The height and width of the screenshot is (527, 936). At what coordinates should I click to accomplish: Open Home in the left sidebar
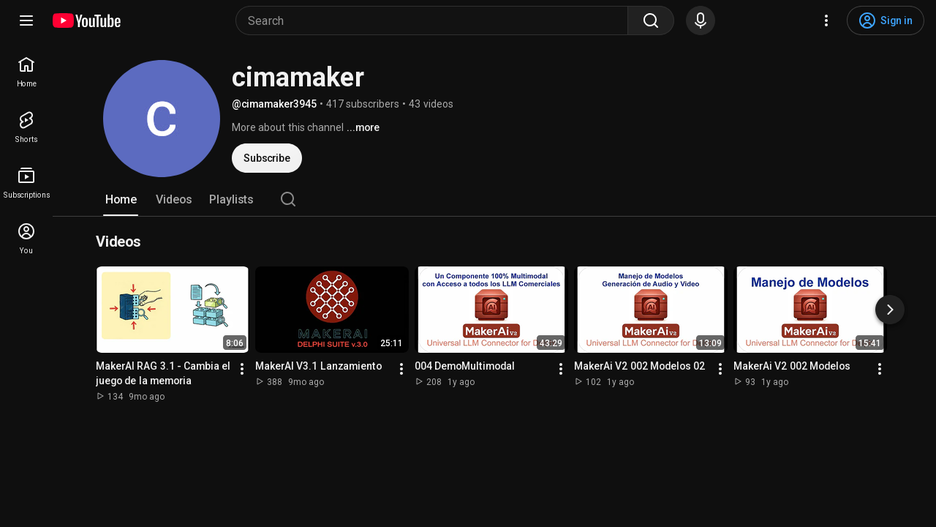pos(26,72)
